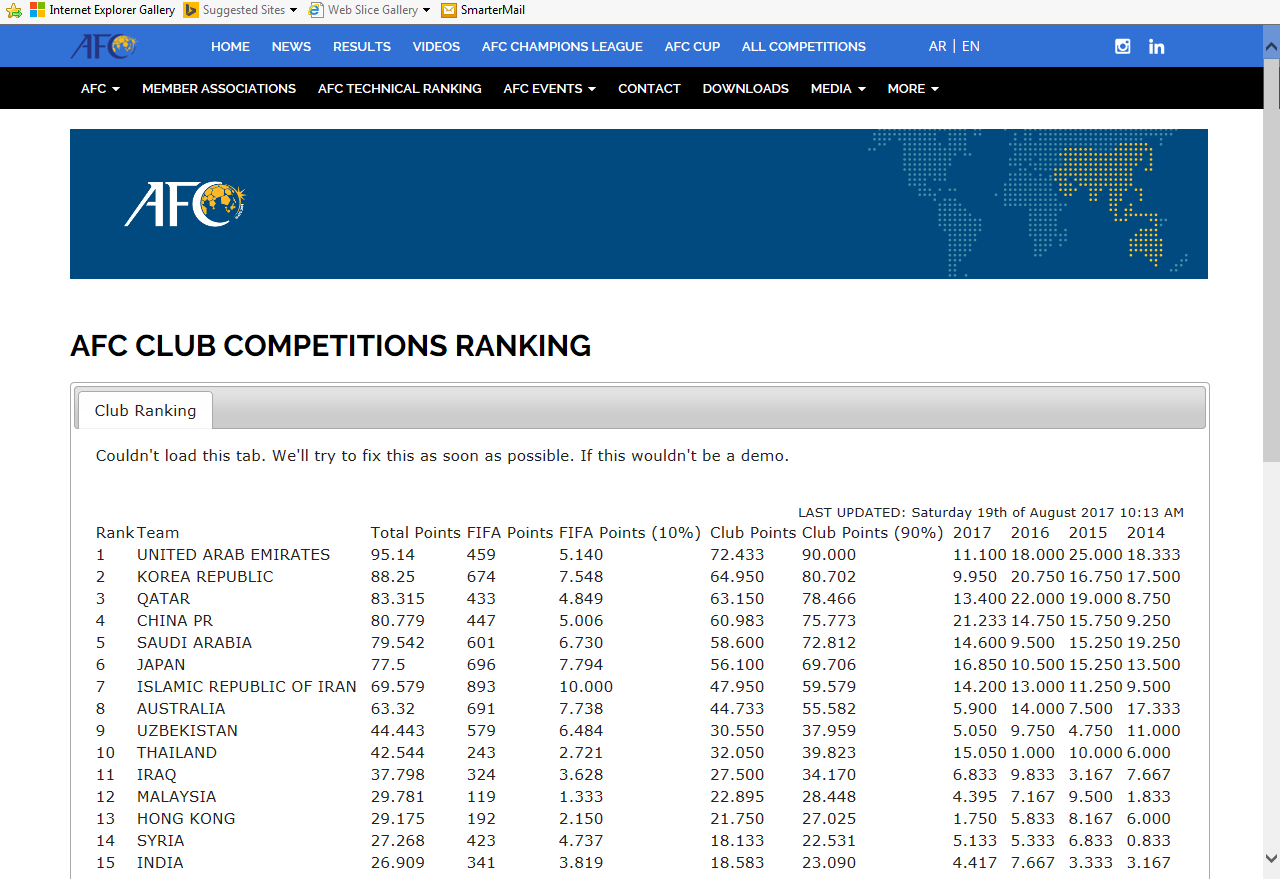Click the SAUDI ARABIA team name
1280x879 pixels.
point(194,642)
